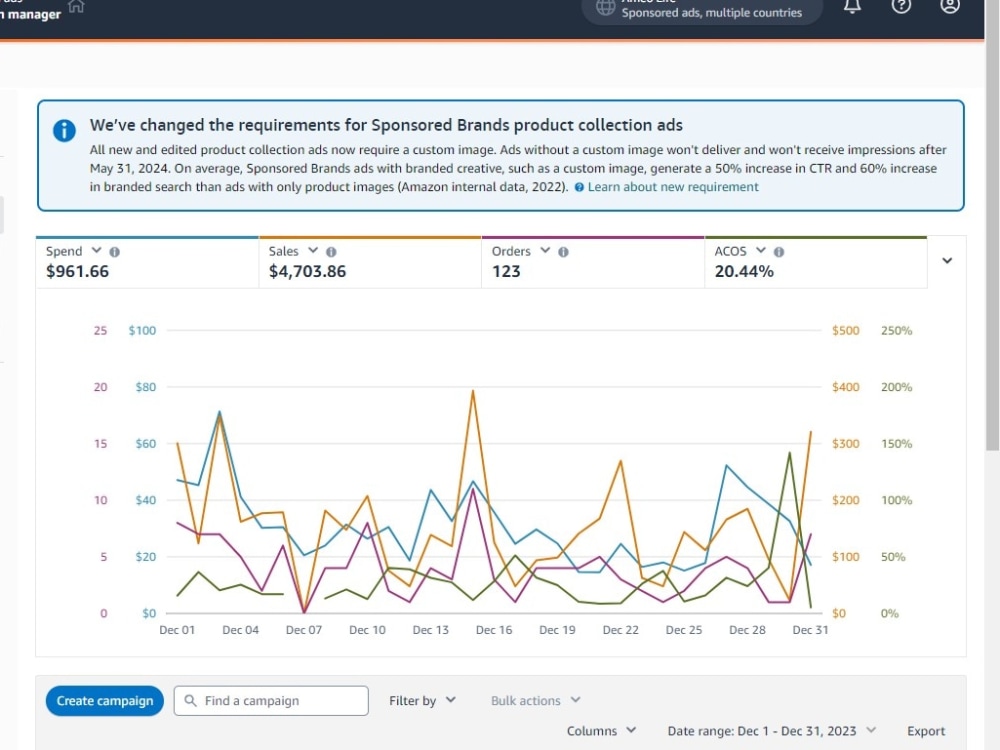Open the user account profile icon
1000x750 pixels.
(950, 6)
